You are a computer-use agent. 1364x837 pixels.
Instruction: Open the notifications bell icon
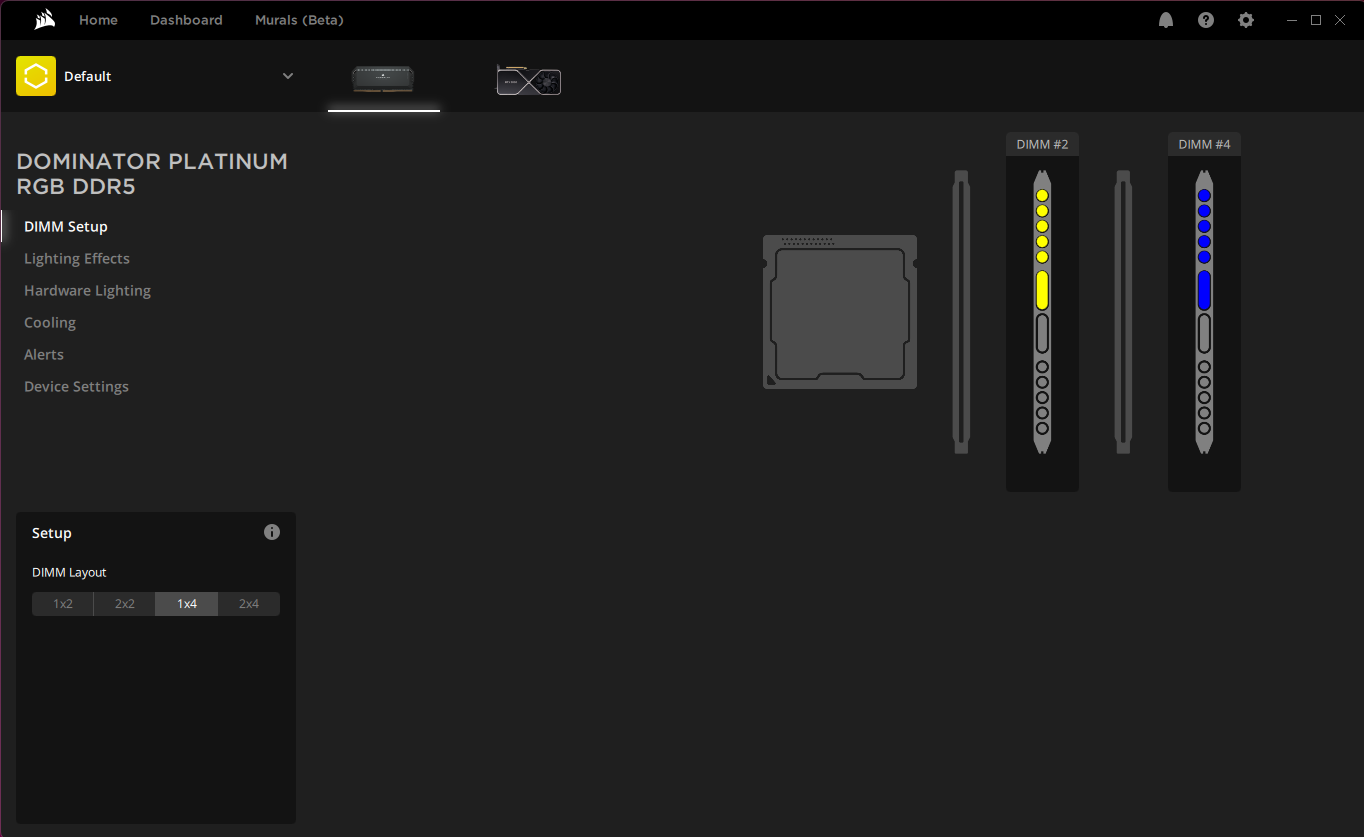point(1166,20)
